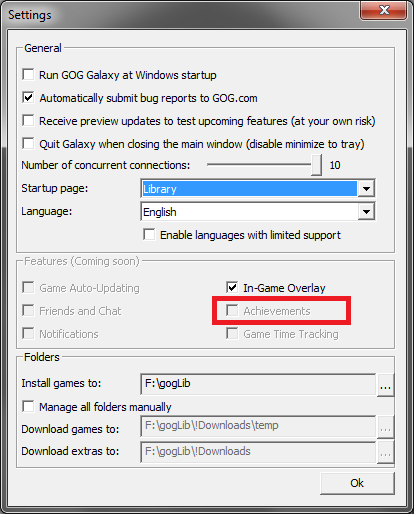Check Quit Galaxy when closing main window
This screenshot has height=517, width=416.
28,143
